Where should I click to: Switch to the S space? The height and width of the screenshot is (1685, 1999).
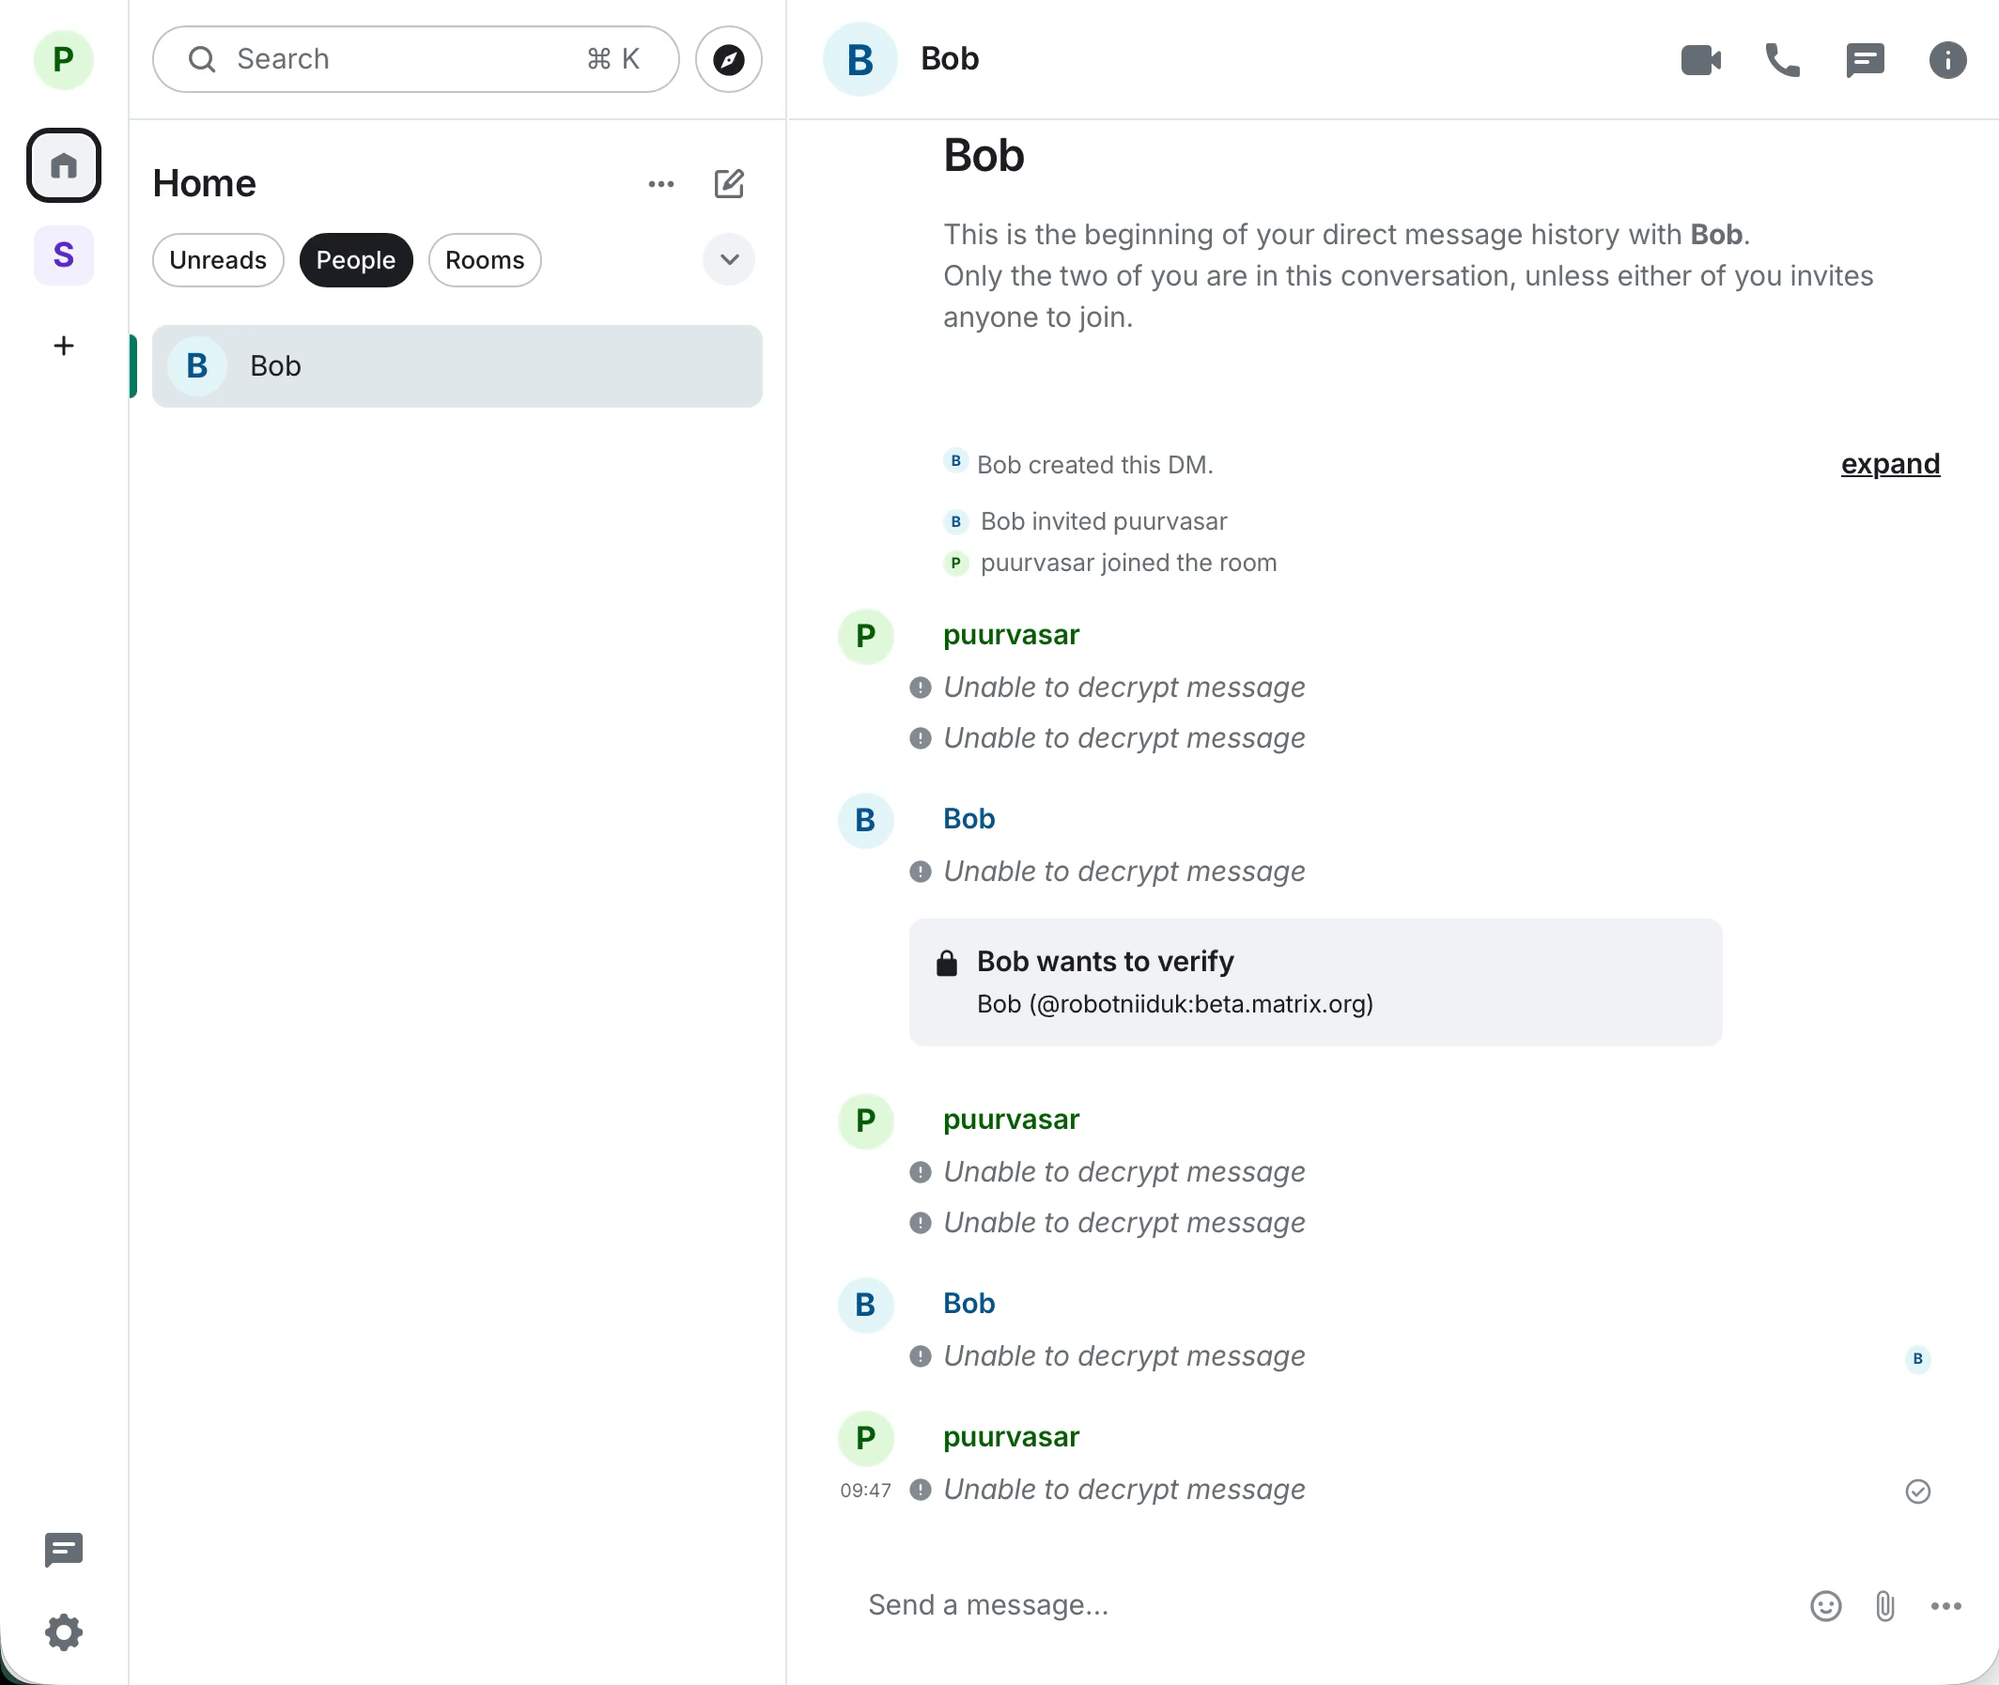point(64,256)
